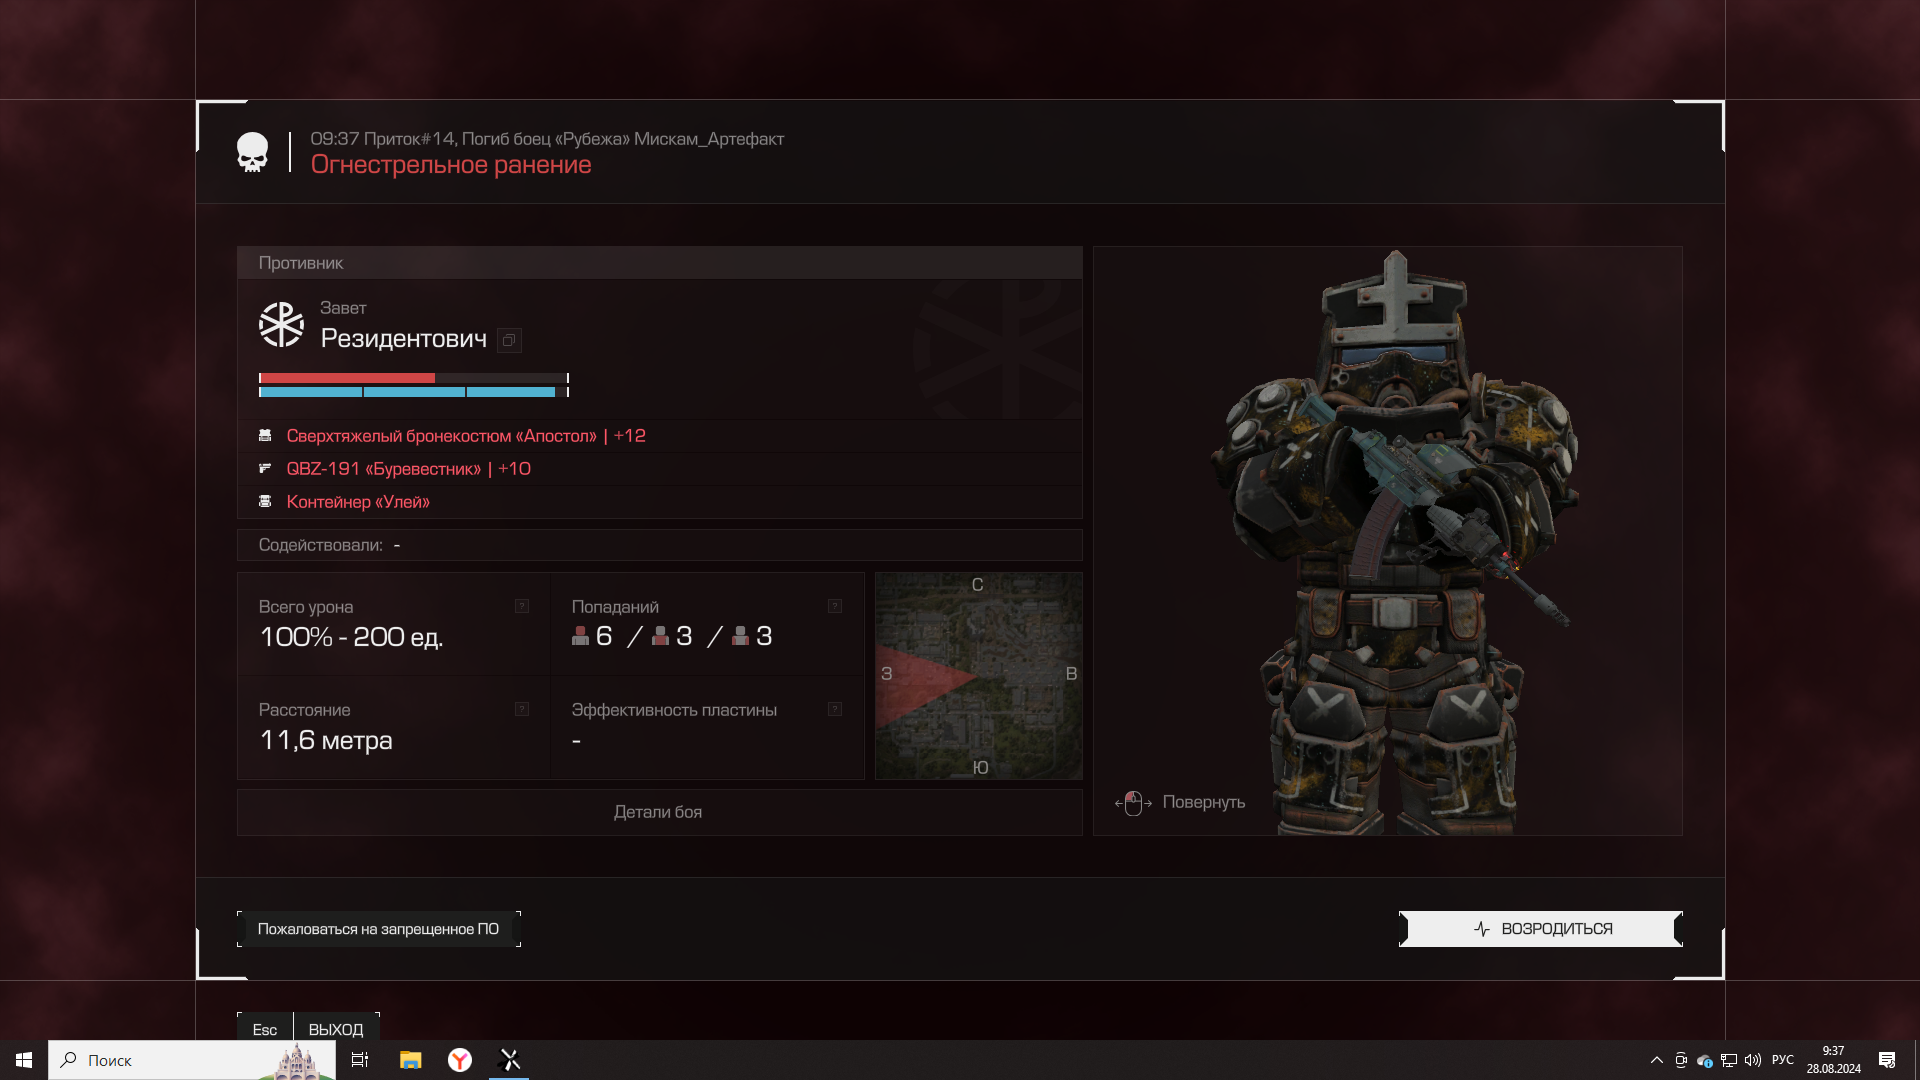The image size is (1920, 1080).
Task: Click the mouse rotate icon near Повернуть
Action: point(1133,803)
